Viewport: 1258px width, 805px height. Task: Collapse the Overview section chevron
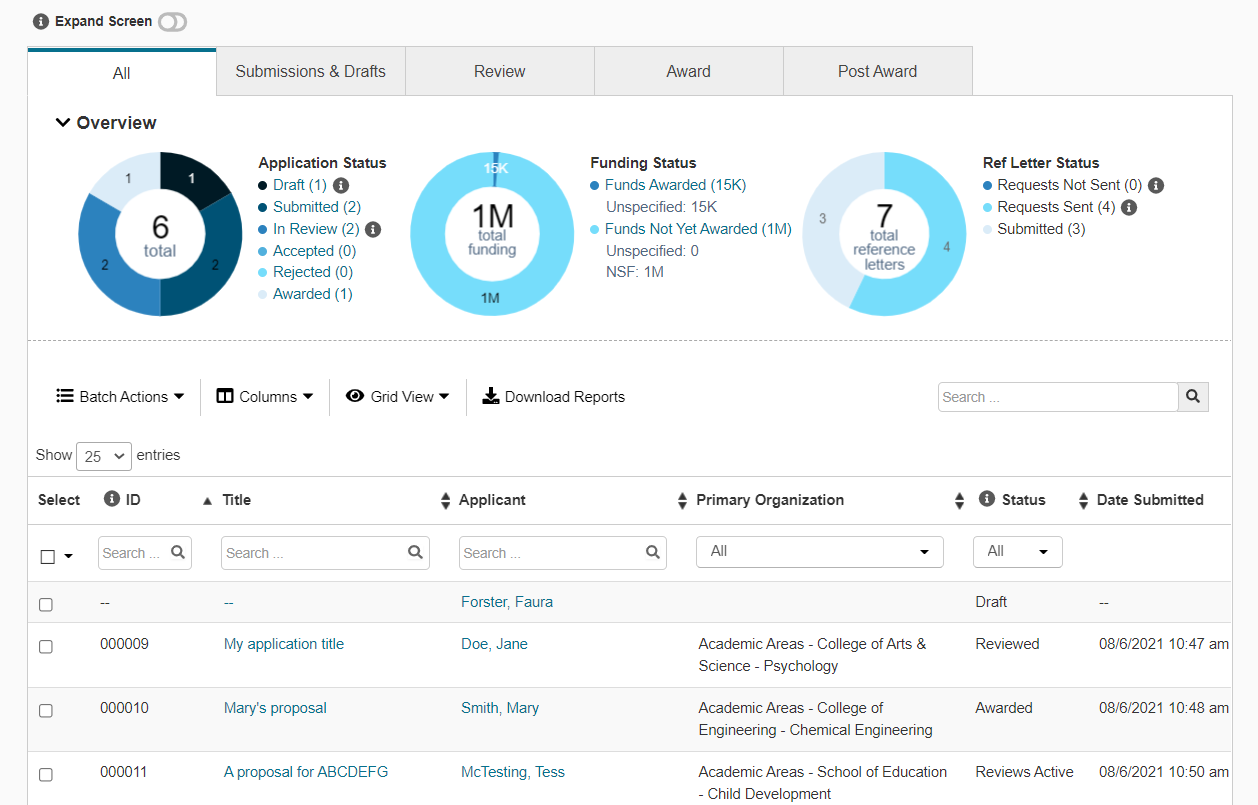[62, 122]
